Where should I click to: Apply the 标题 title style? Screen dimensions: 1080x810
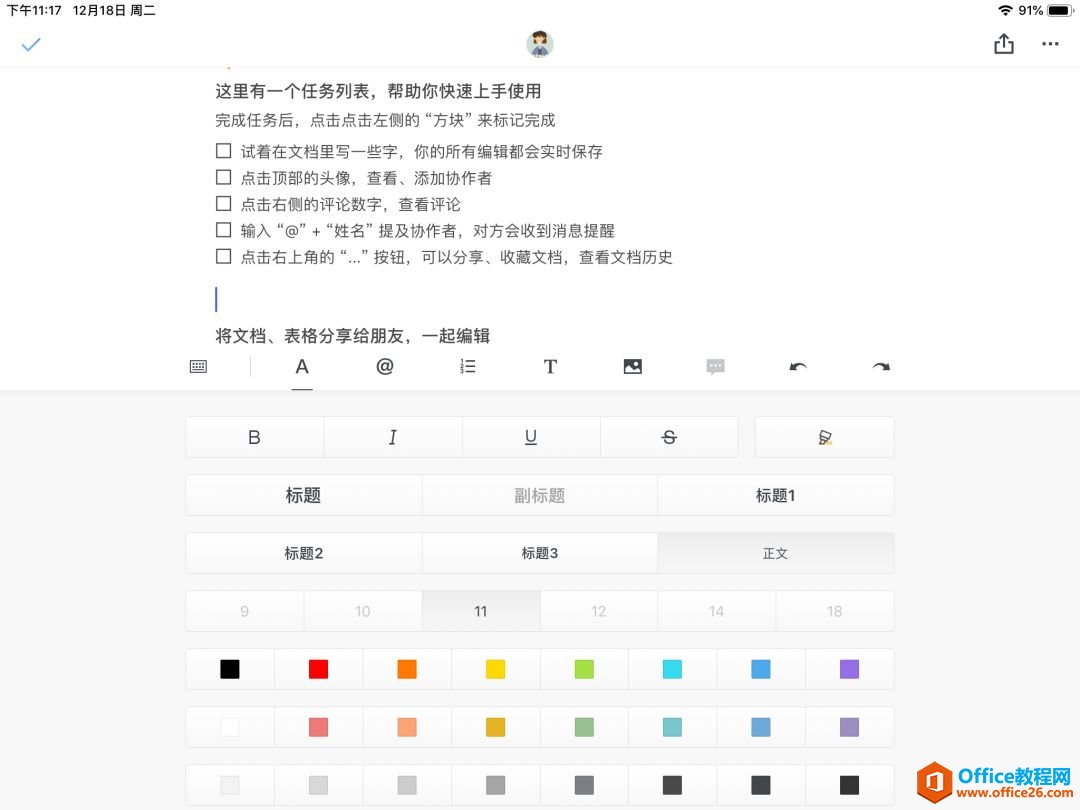(x=304, y=495)
